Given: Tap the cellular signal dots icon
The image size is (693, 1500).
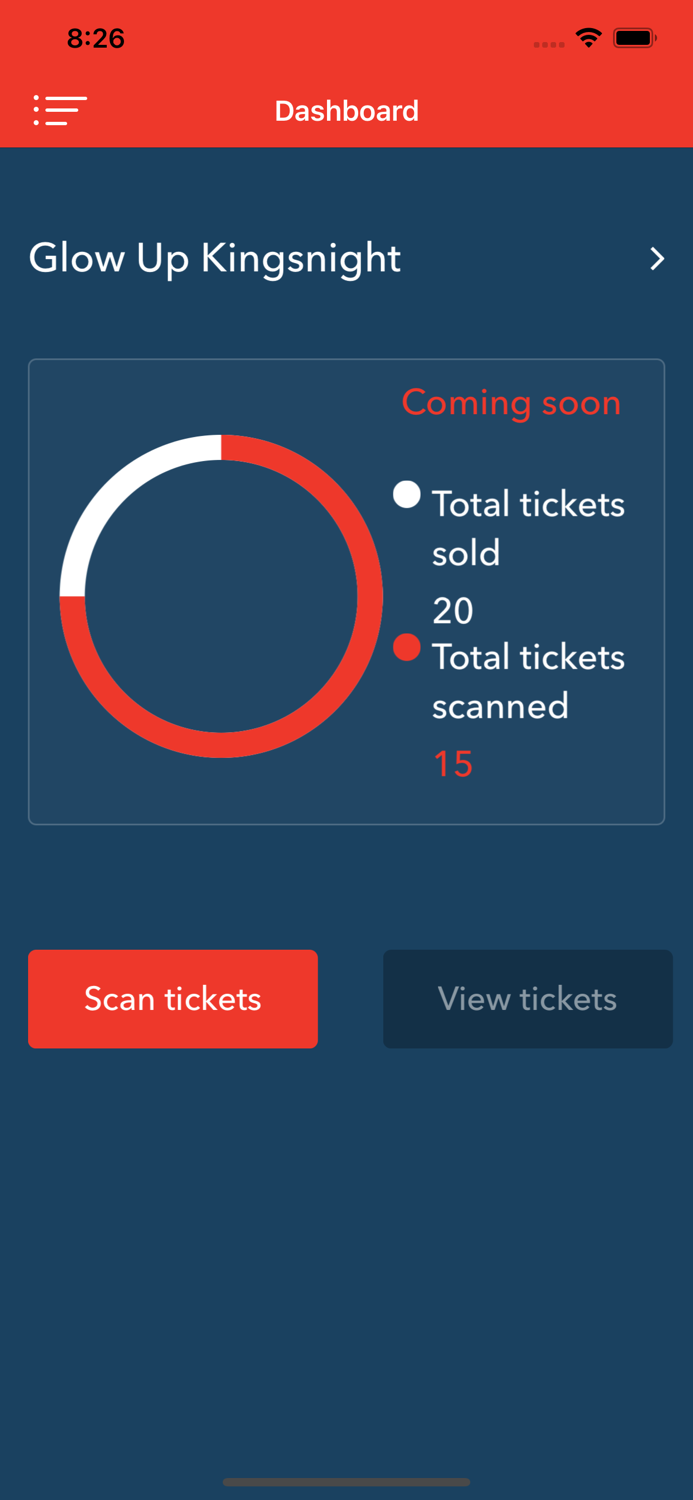Looking at the screenshot, I should tap(548, 44).
